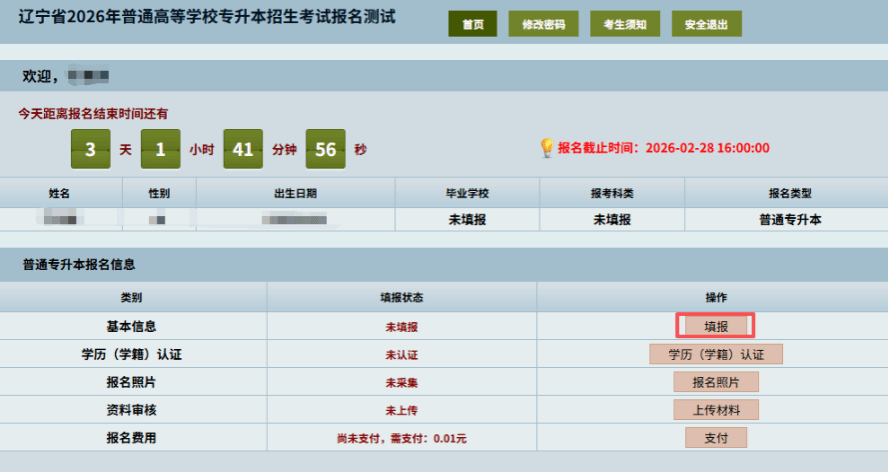The height and width of the screenshot is (472, 888).
Task: Log out via the 安全退出 button
Action: click(x=707, y=25)
